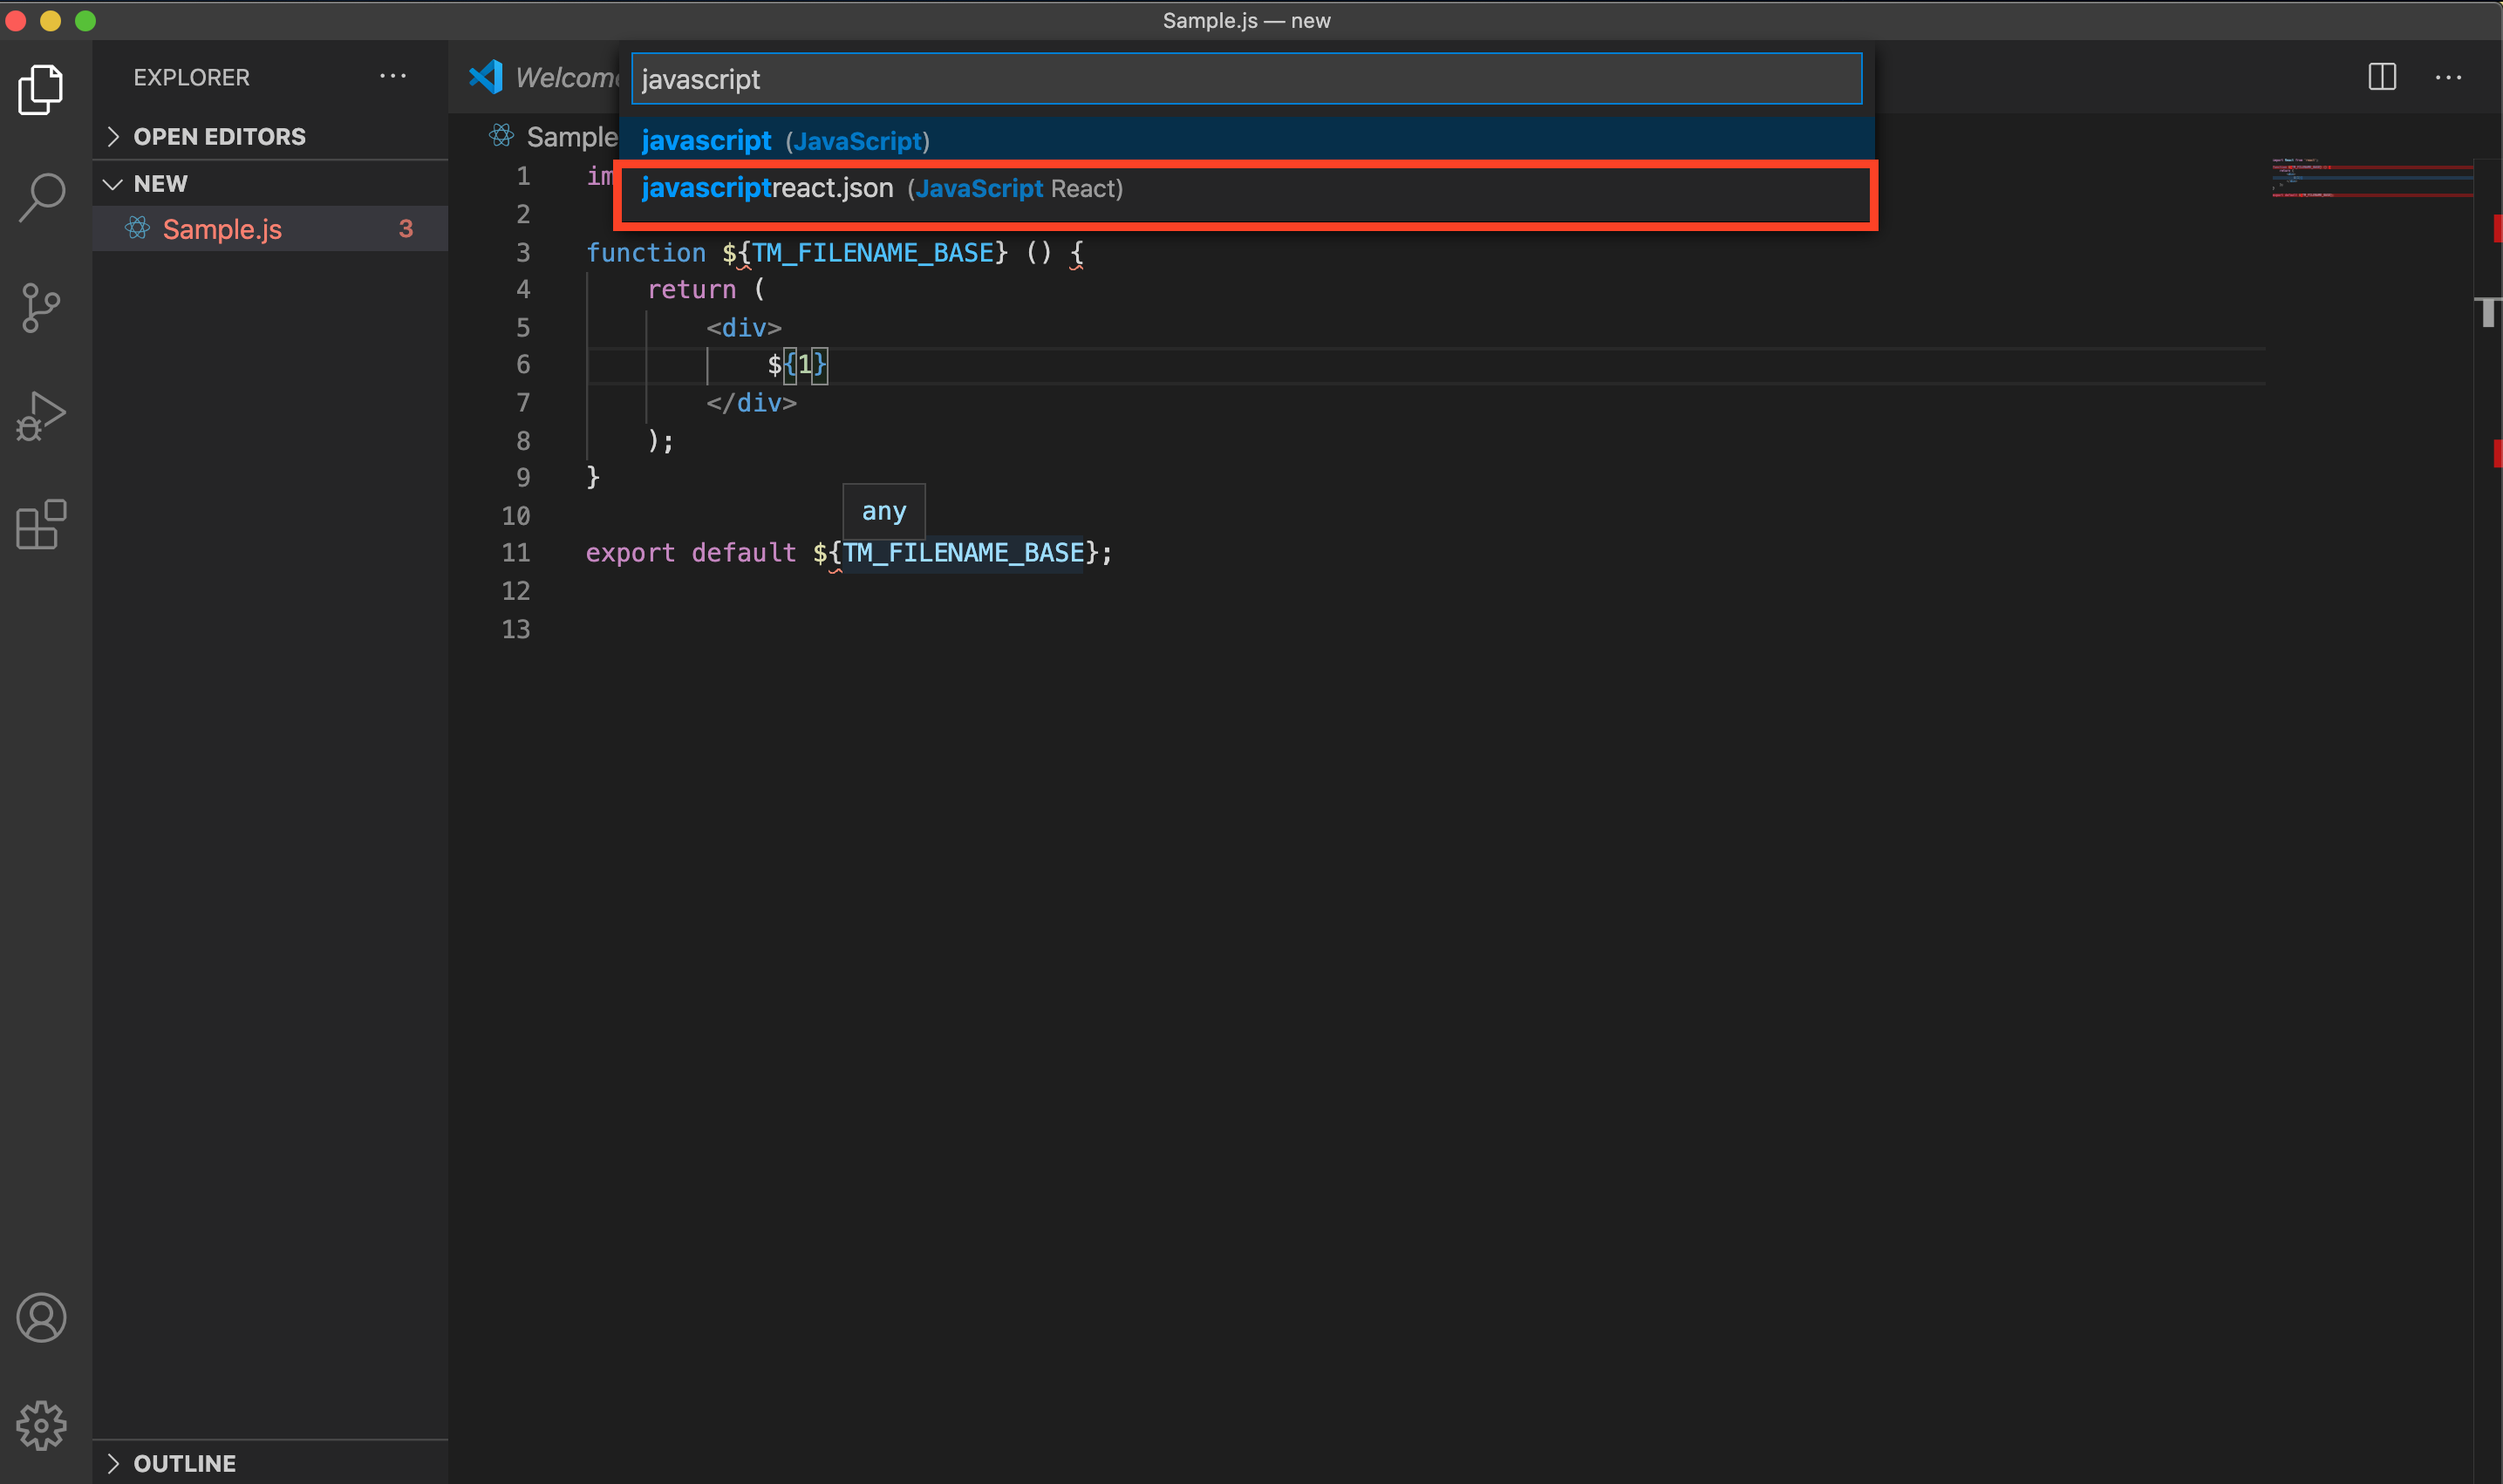Open the Source Control view

(x=41, y=307)
